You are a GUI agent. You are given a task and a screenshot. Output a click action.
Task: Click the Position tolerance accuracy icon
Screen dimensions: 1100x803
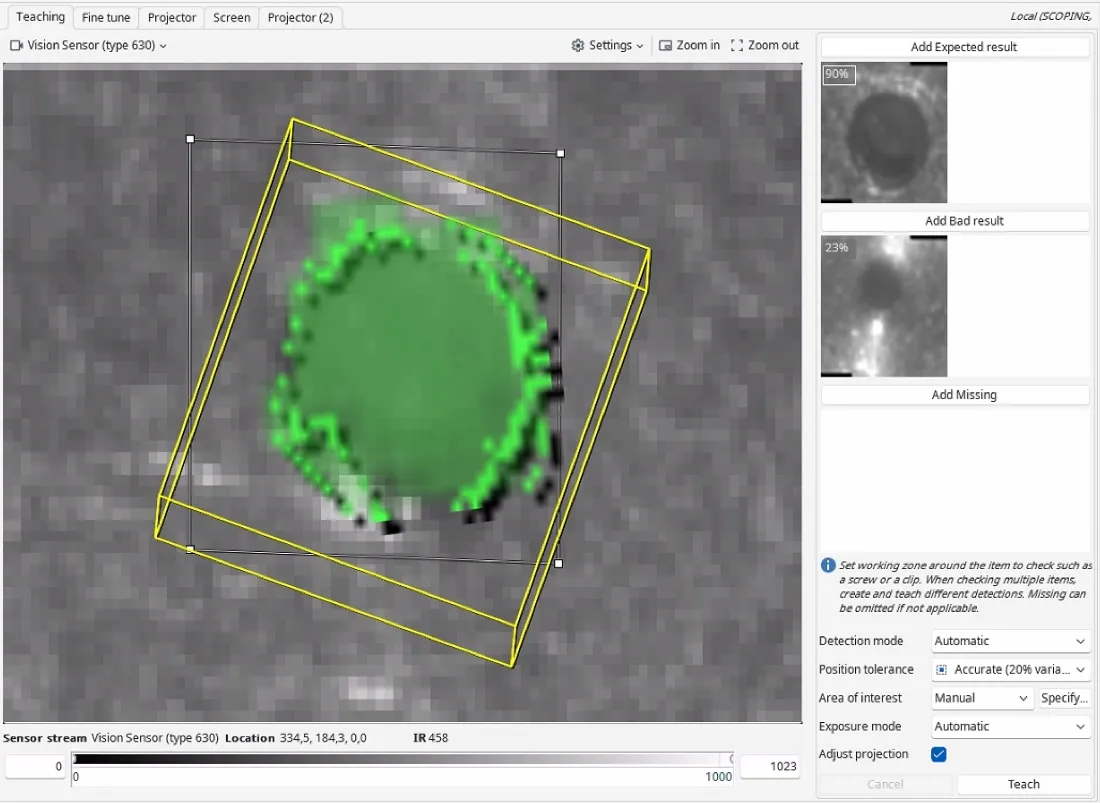tap(942, 670)
